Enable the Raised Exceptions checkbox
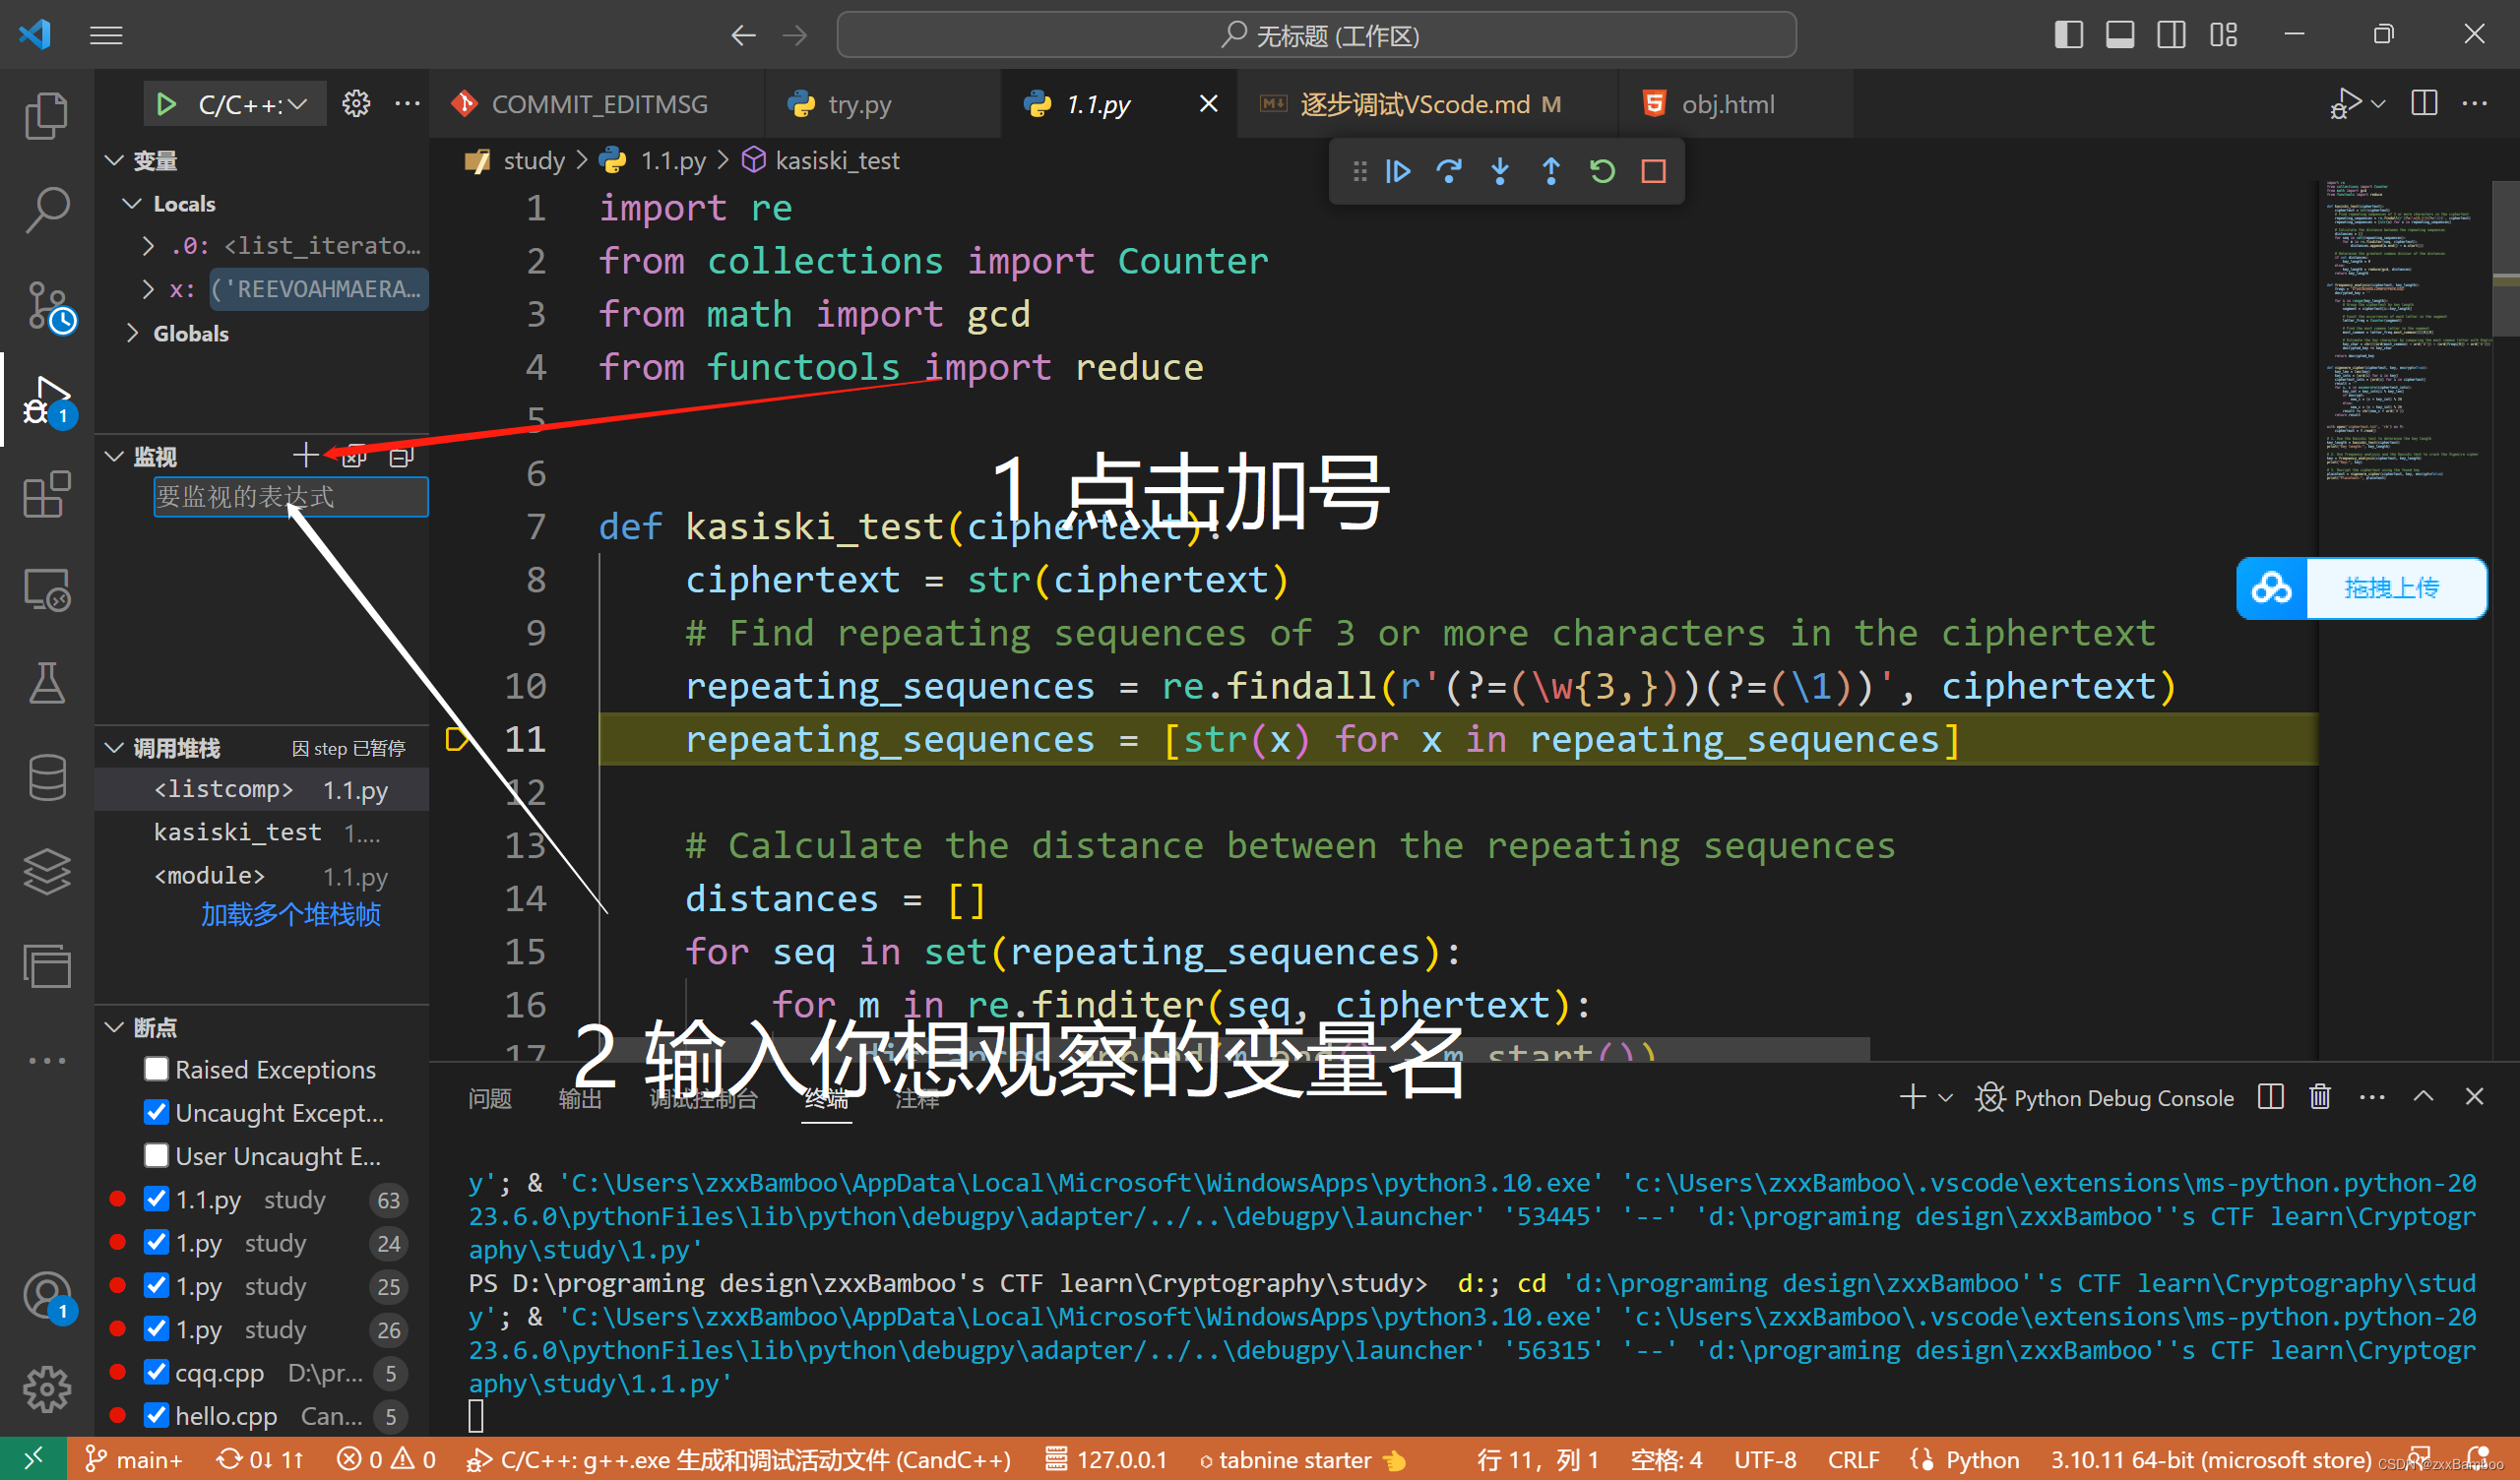Screen dimensions: 2520x1480 (156, 1069)
